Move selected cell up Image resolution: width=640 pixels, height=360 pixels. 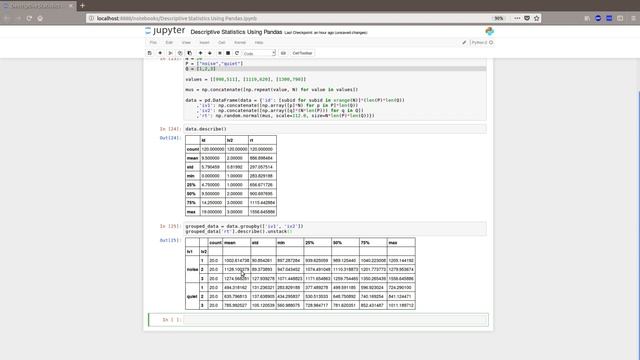tap(200, 53)
